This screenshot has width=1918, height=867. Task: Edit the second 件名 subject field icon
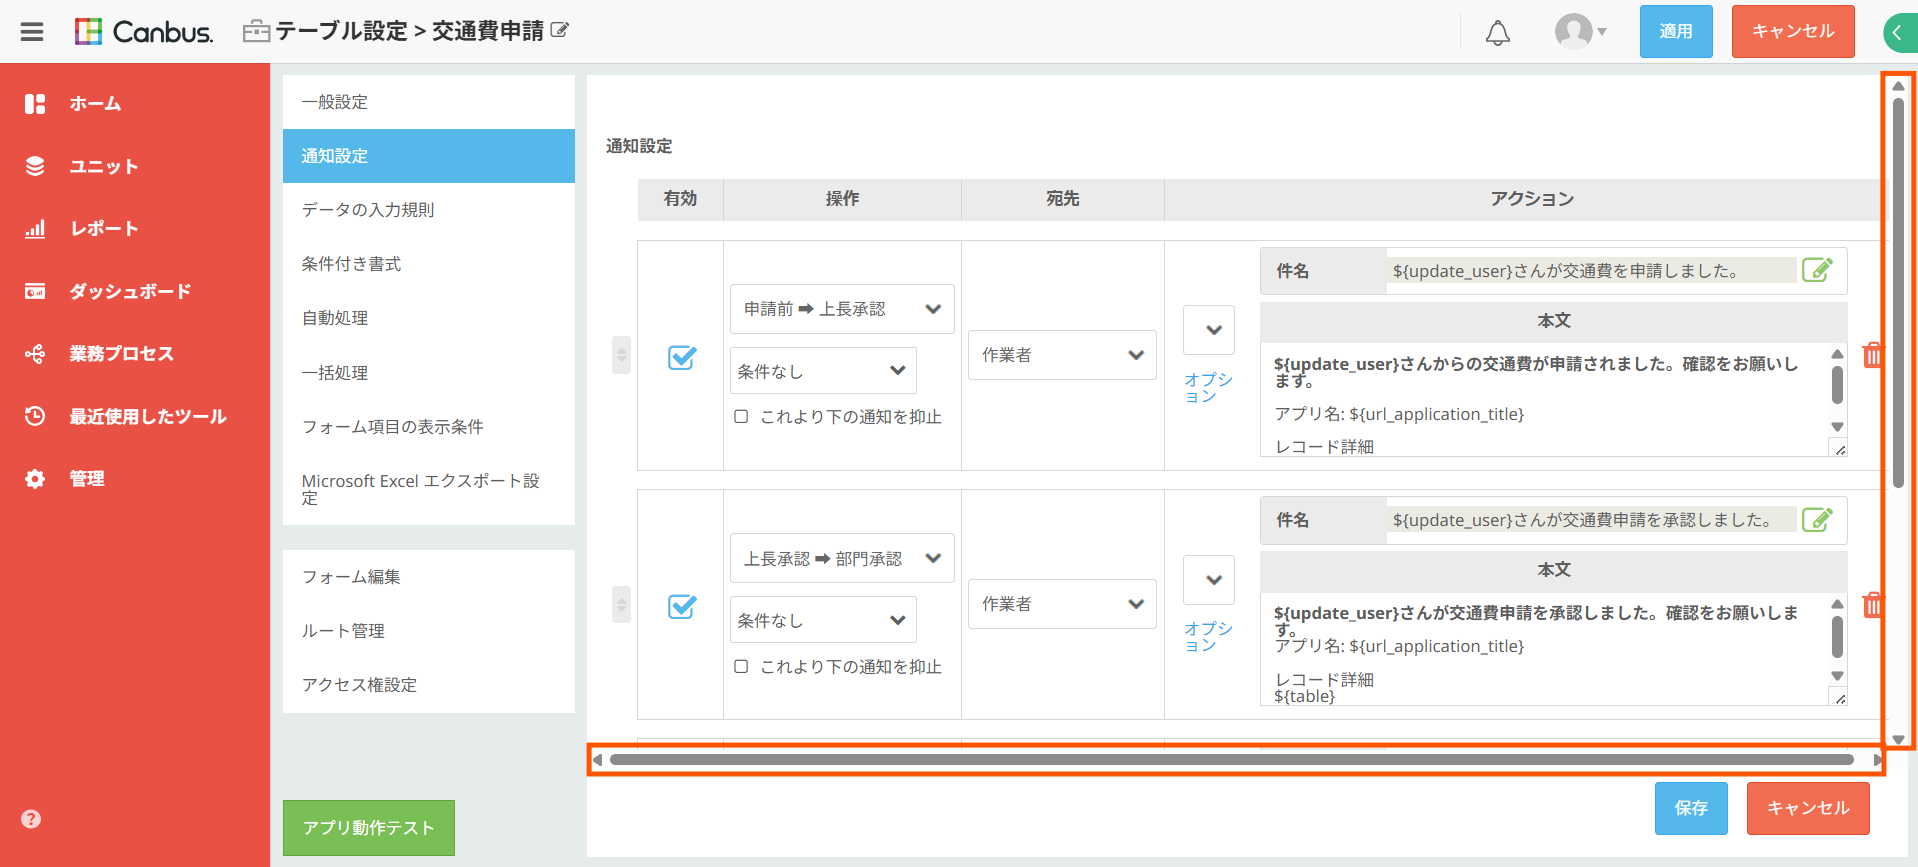pos(1817,519)
